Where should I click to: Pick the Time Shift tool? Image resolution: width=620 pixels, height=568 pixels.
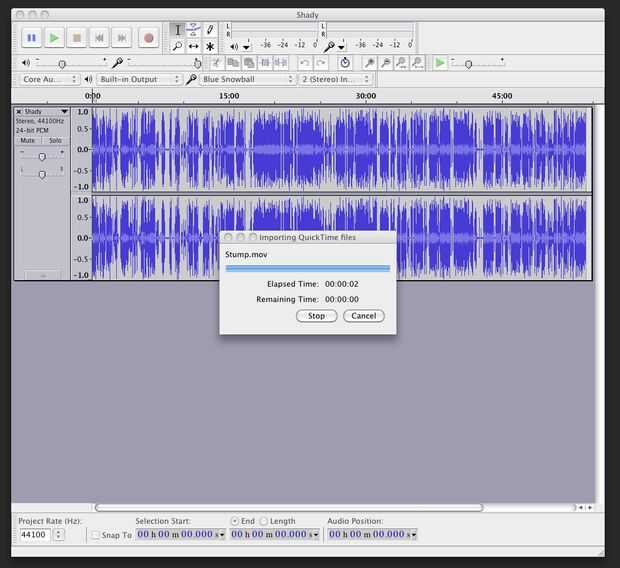tap(194, 46)
